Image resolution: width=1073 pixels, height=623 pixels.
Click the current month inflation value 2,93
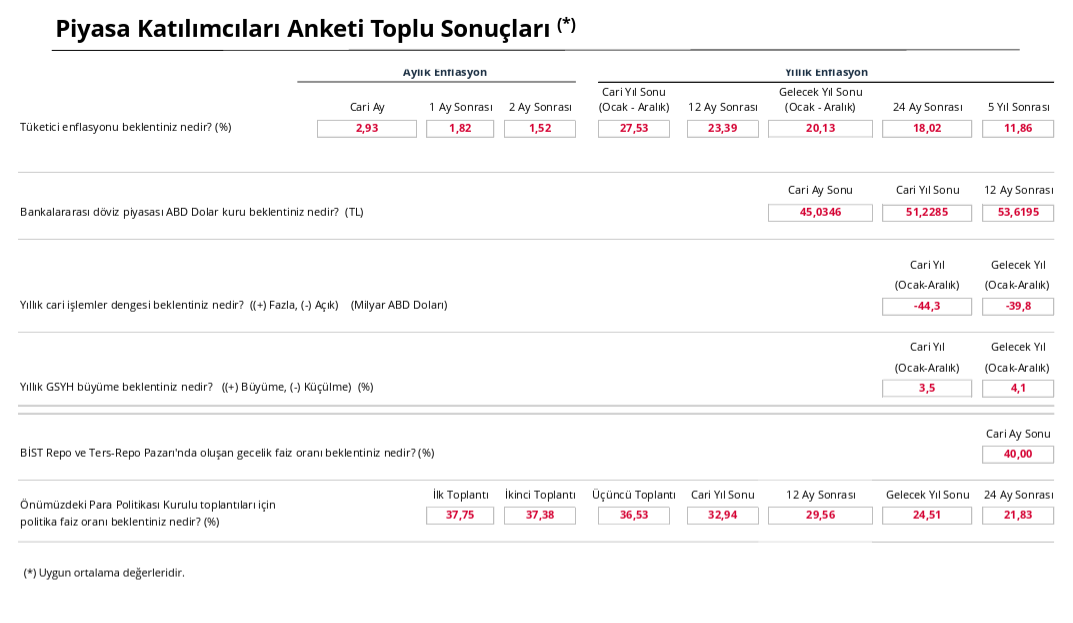click(x=366, y=128)
